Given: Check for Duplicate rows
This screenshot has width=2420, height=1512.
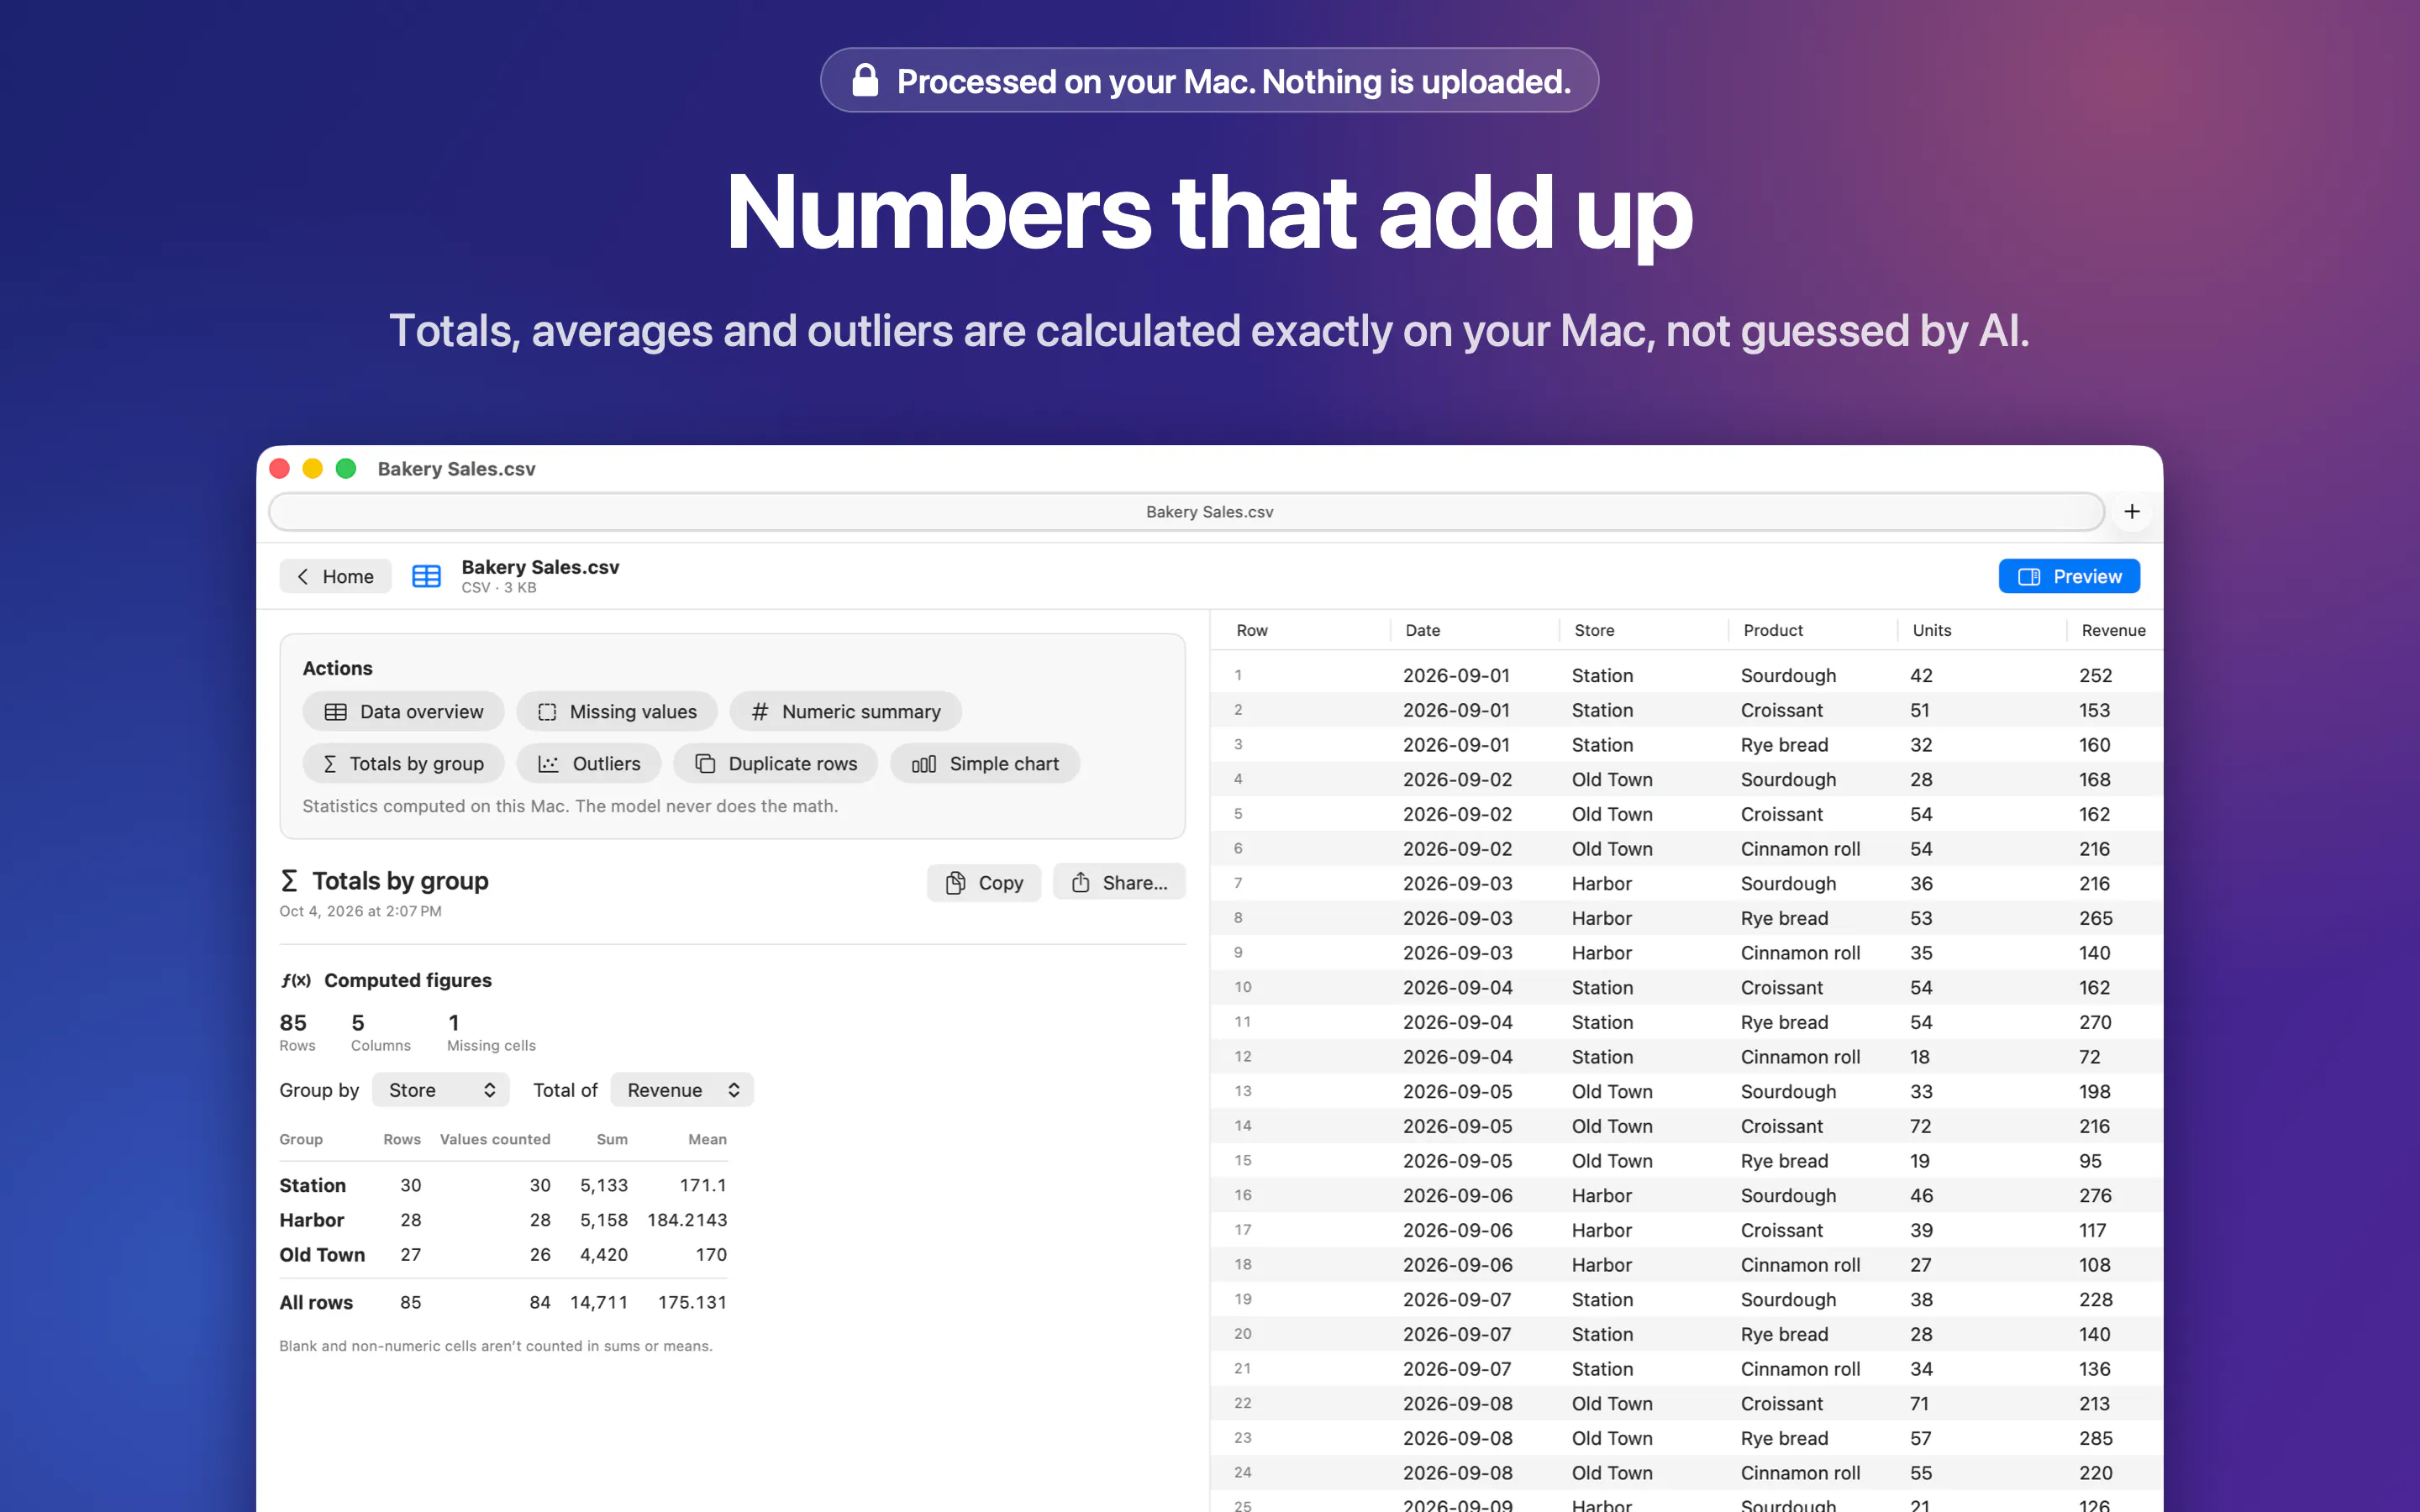Looking at the screenshot, I should 776,763.
